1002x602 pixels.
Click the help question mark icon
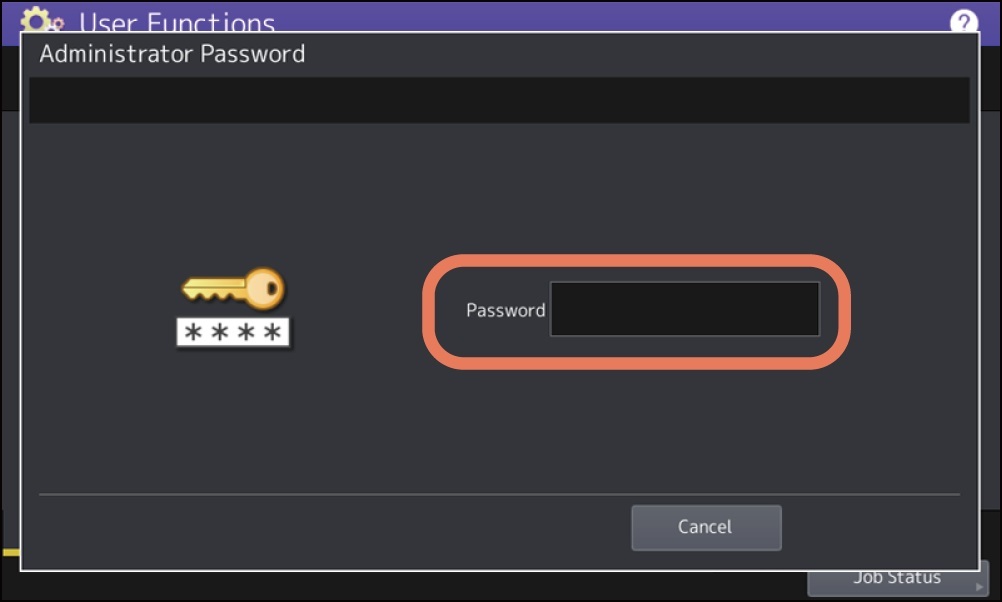click(963, 22)
